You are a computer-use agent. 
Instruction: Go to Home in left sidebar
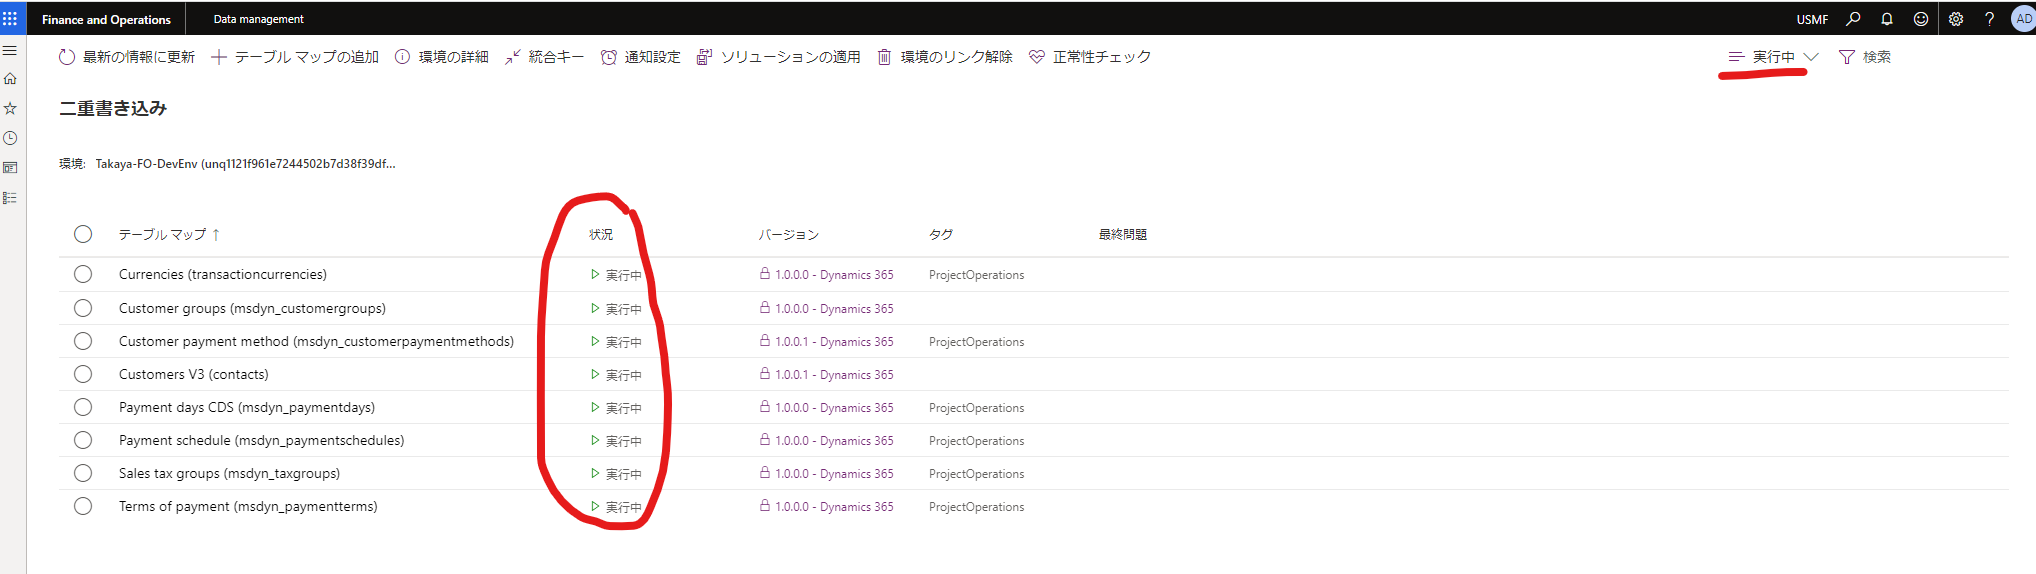(x=10, y=78)
